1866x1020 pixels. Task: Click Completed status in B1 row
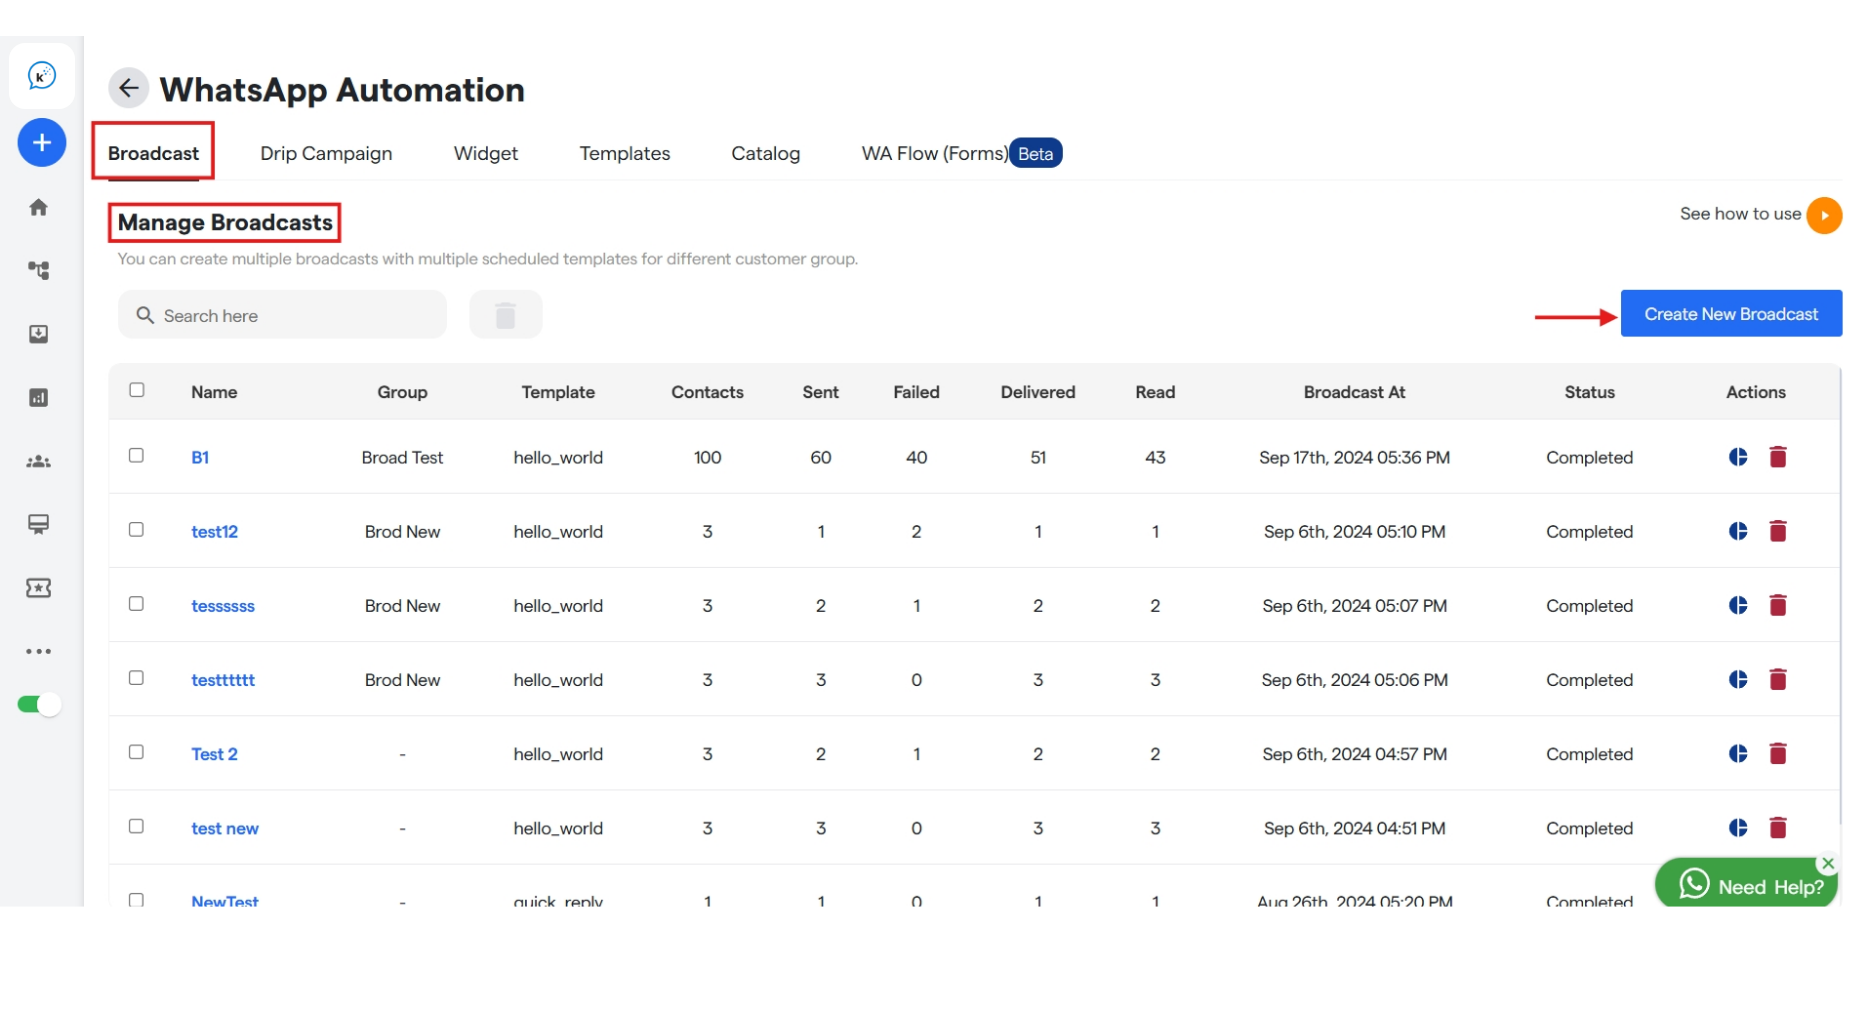point(1589,457)
